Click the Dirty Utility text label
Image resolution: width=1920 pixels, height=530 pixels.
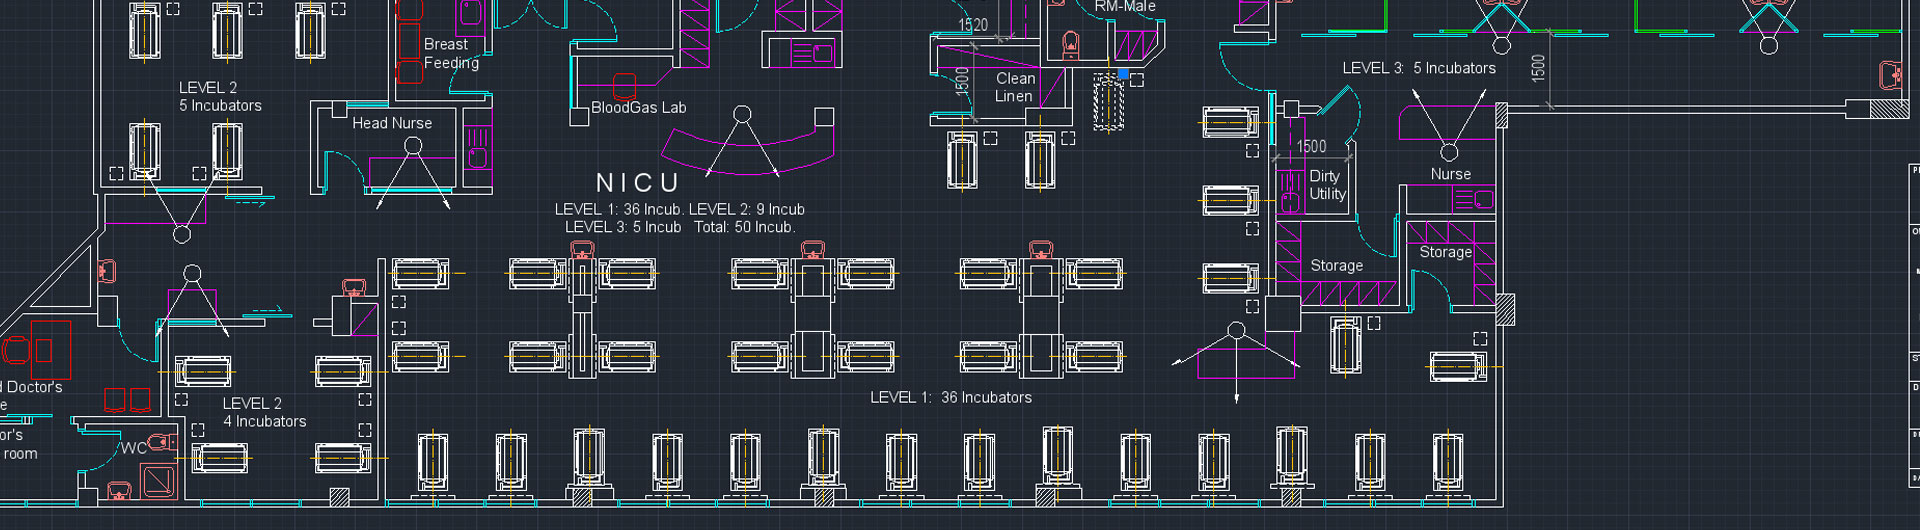1327,185
